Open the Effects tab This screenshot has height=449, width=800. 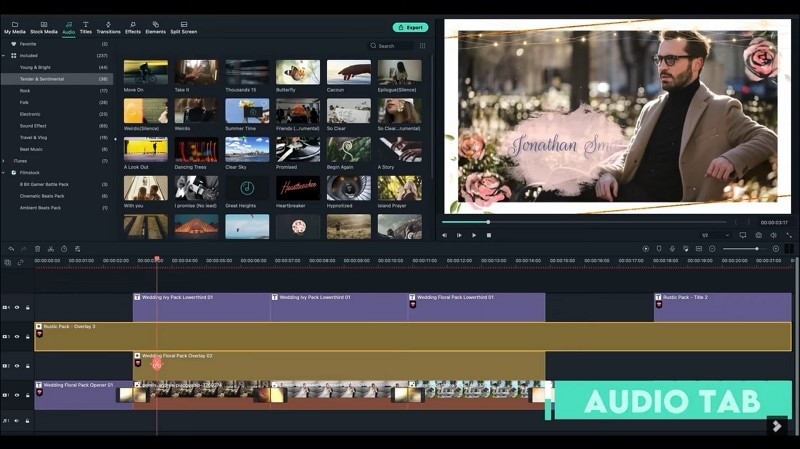pos(133,28)
